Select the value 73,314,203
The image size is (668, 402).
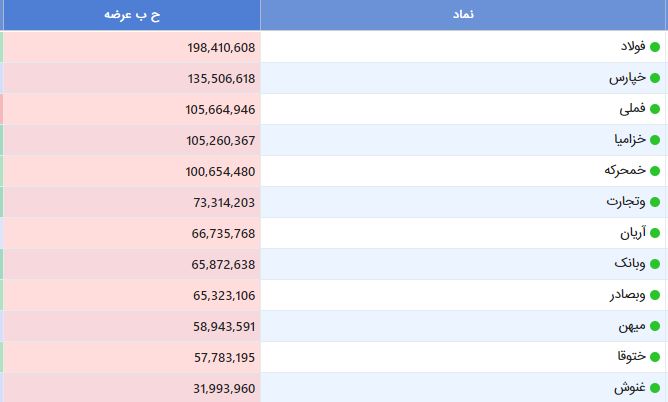point(224,203)
